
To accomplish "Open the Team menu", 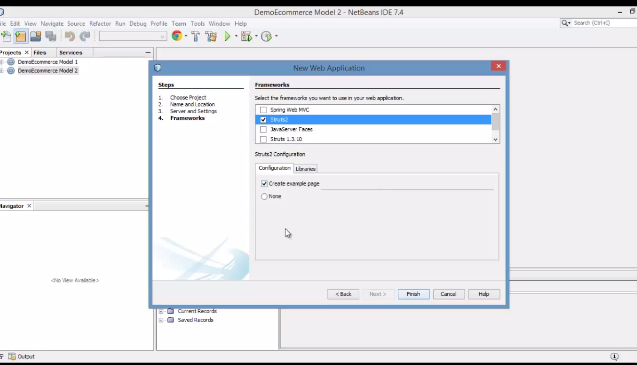I will tap(179, 24).
